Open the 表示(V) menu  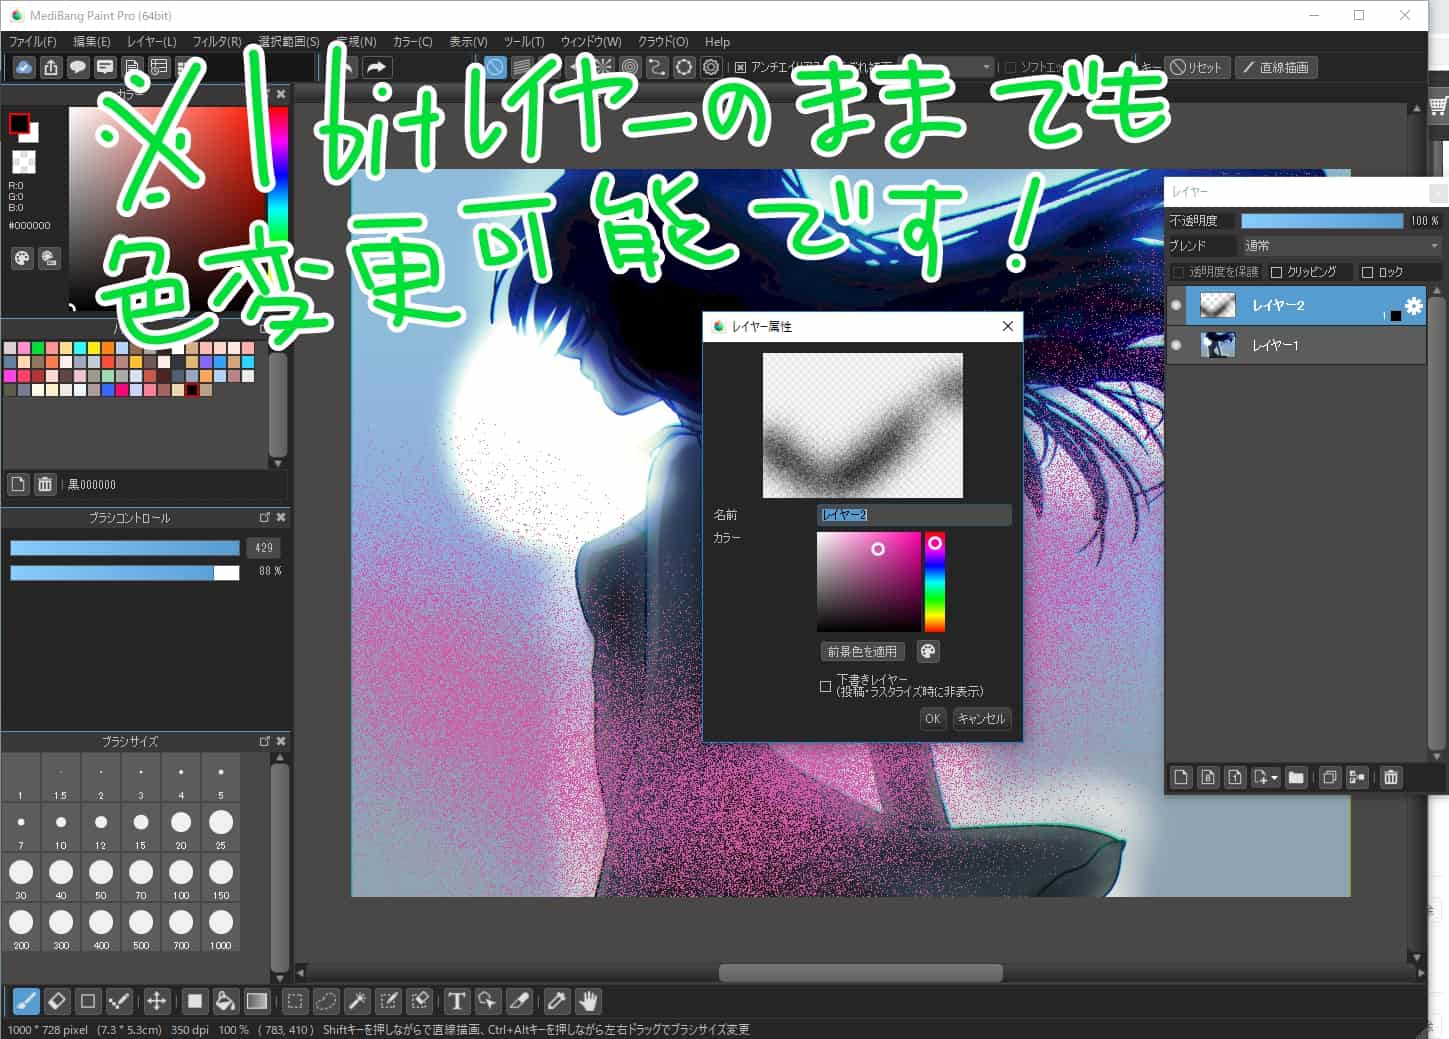pos(468,42)
